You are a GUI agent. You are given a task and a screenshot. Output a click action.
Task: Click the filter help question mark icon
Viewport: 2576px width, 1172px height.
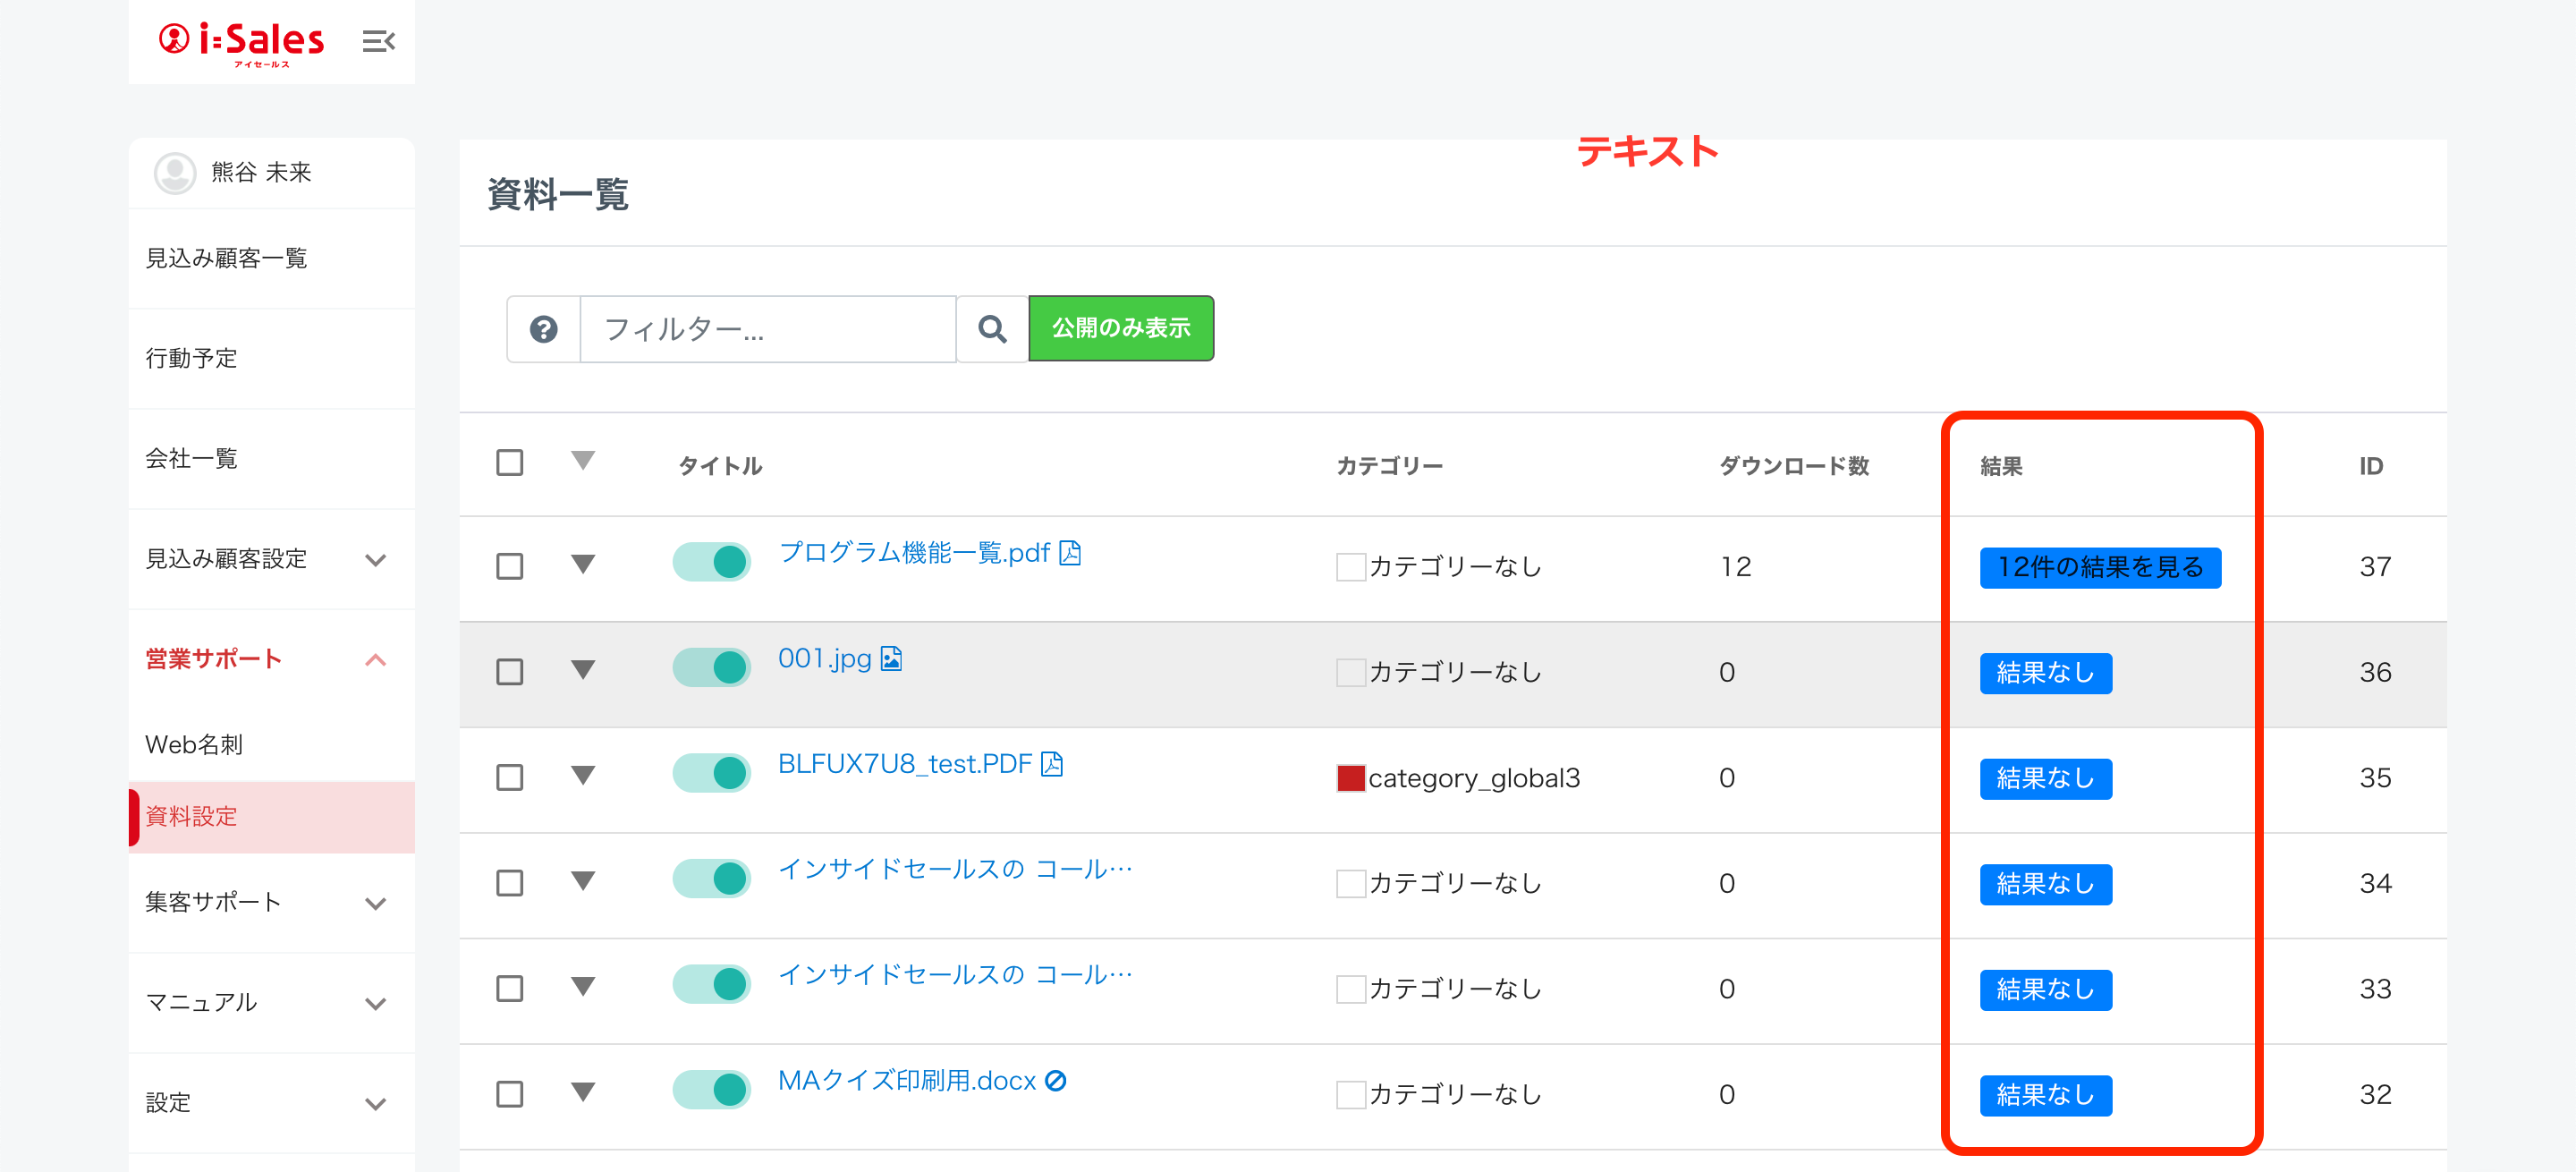(x=543, y=329)
